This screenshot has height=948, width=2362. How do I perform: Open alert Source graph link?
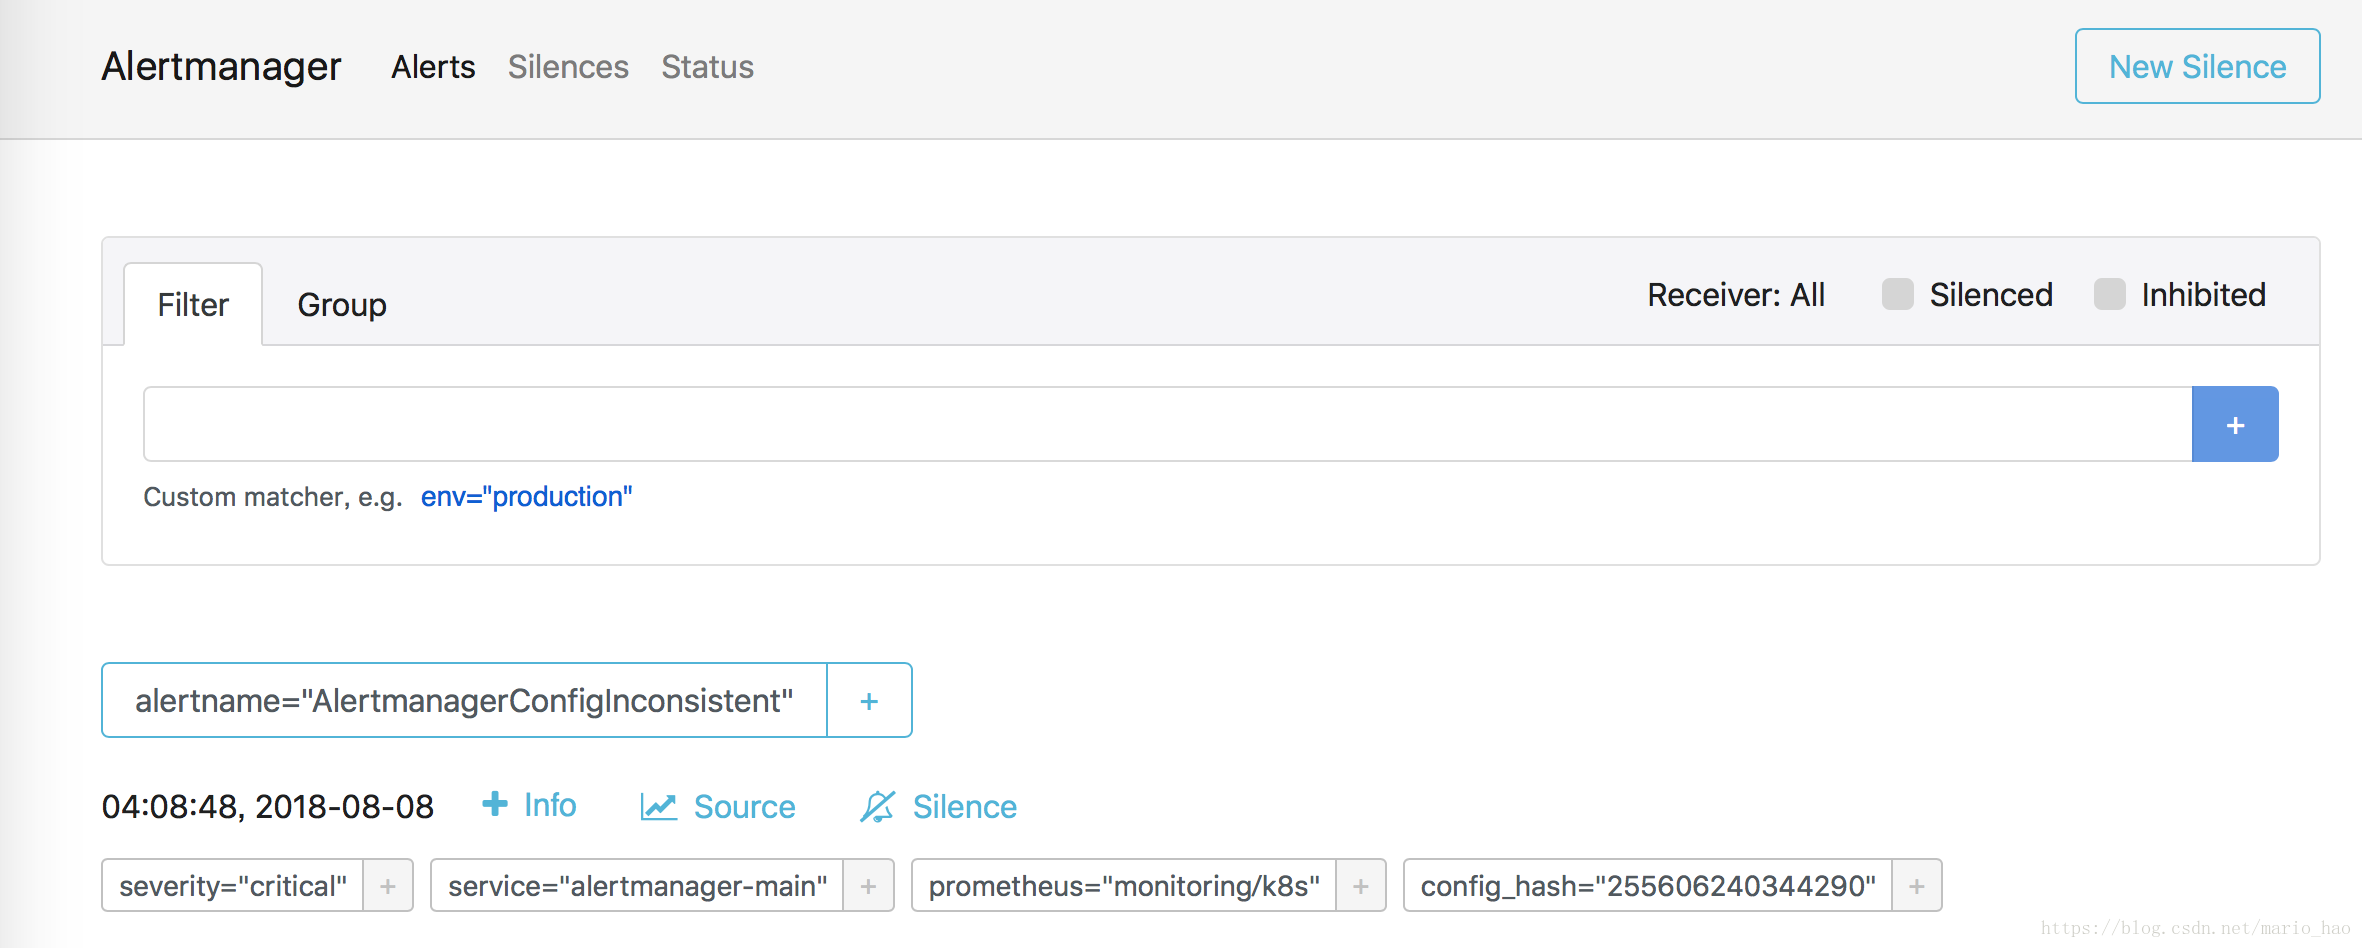(x=718, y=806)
